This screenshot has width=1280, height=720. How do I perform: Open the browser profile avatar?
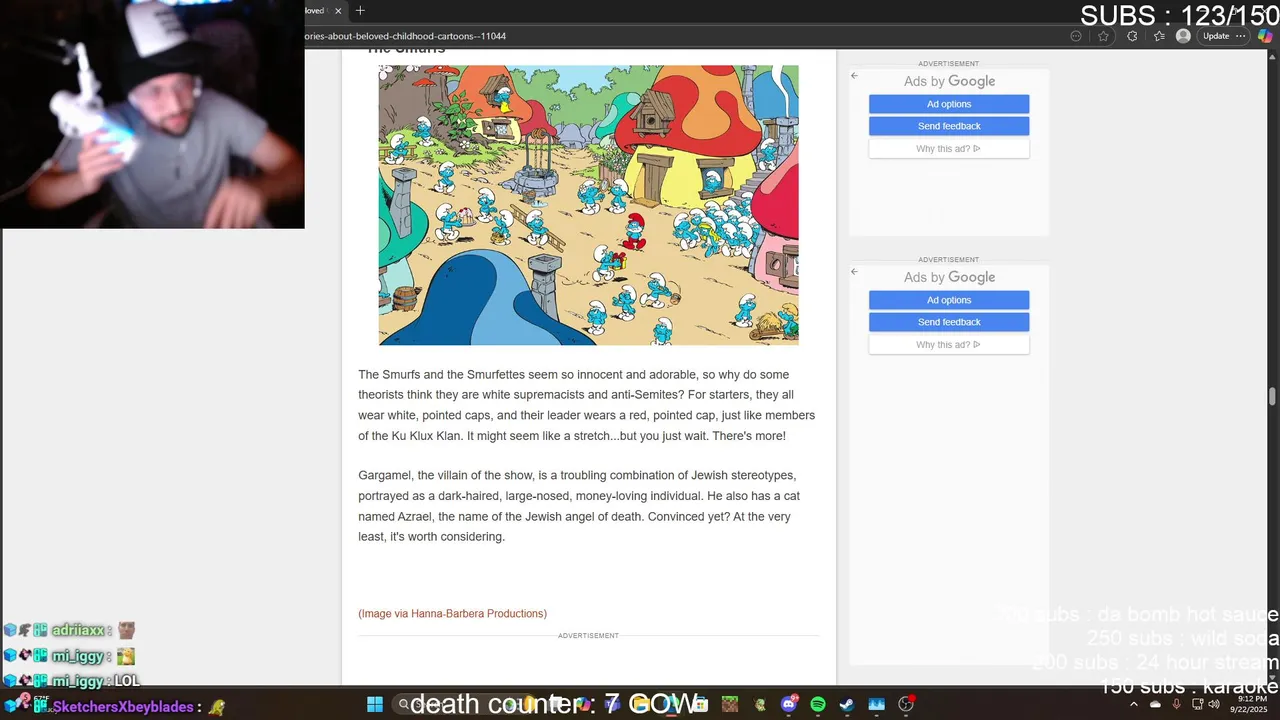point(1183,36)
